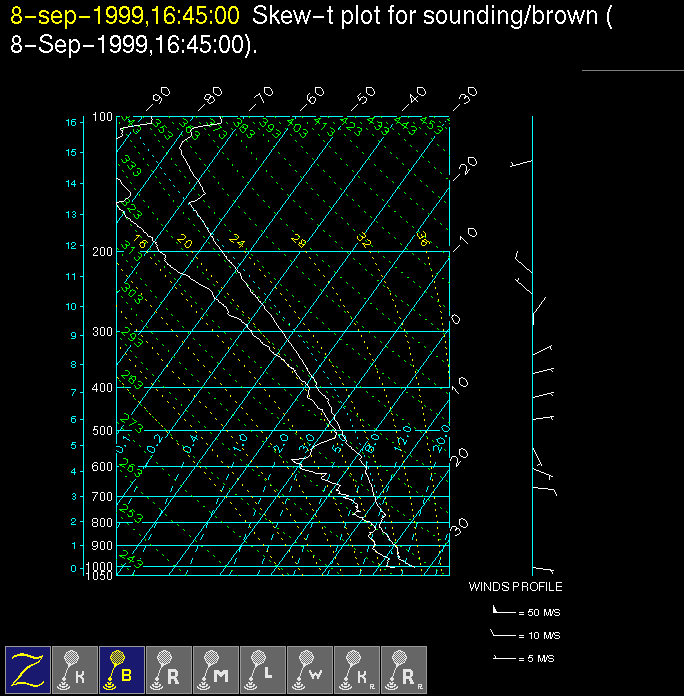Select the L sounding balloon icon
This screenshot has height=696, width=684.
click(x=263, y=669)
